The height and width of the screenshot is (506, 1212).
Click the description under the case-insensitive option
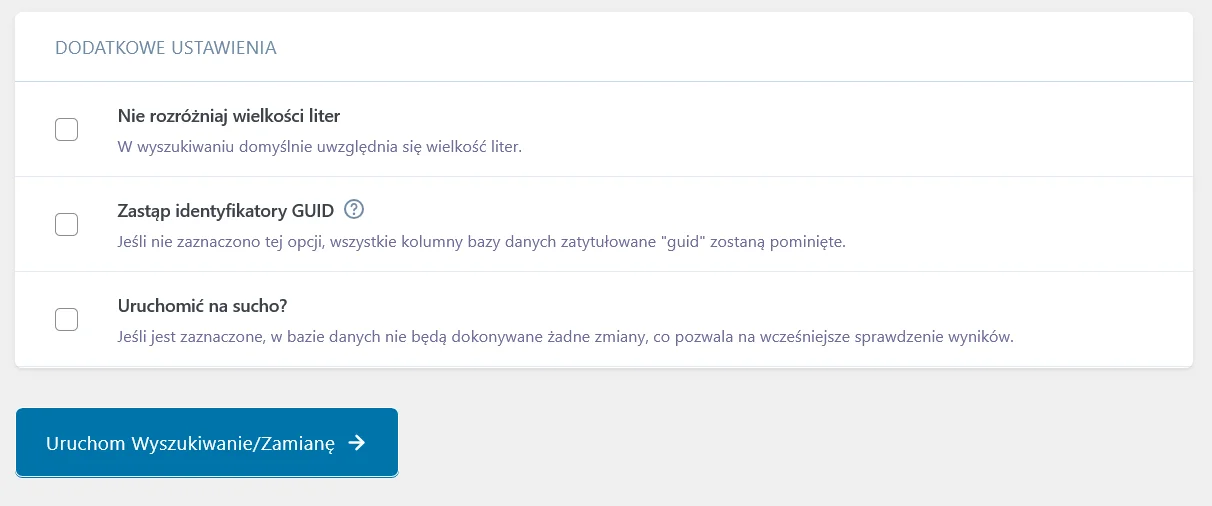[320, 147]
